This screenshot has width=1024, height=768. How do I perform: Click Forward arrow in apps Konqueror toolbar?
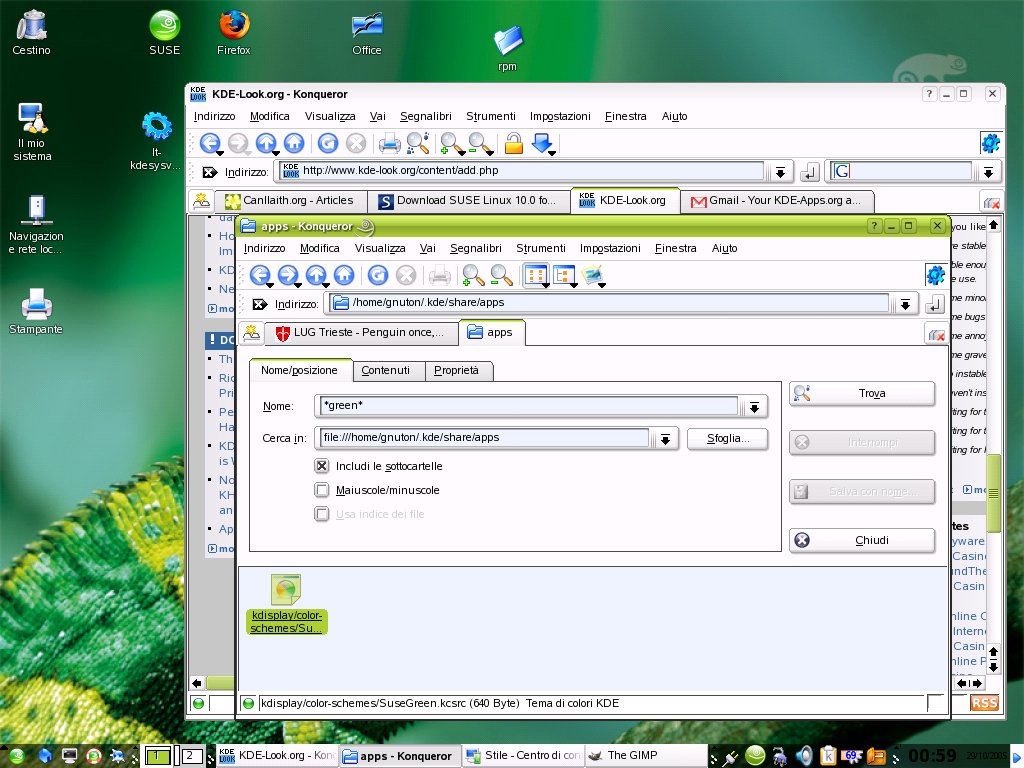point(288,275)
